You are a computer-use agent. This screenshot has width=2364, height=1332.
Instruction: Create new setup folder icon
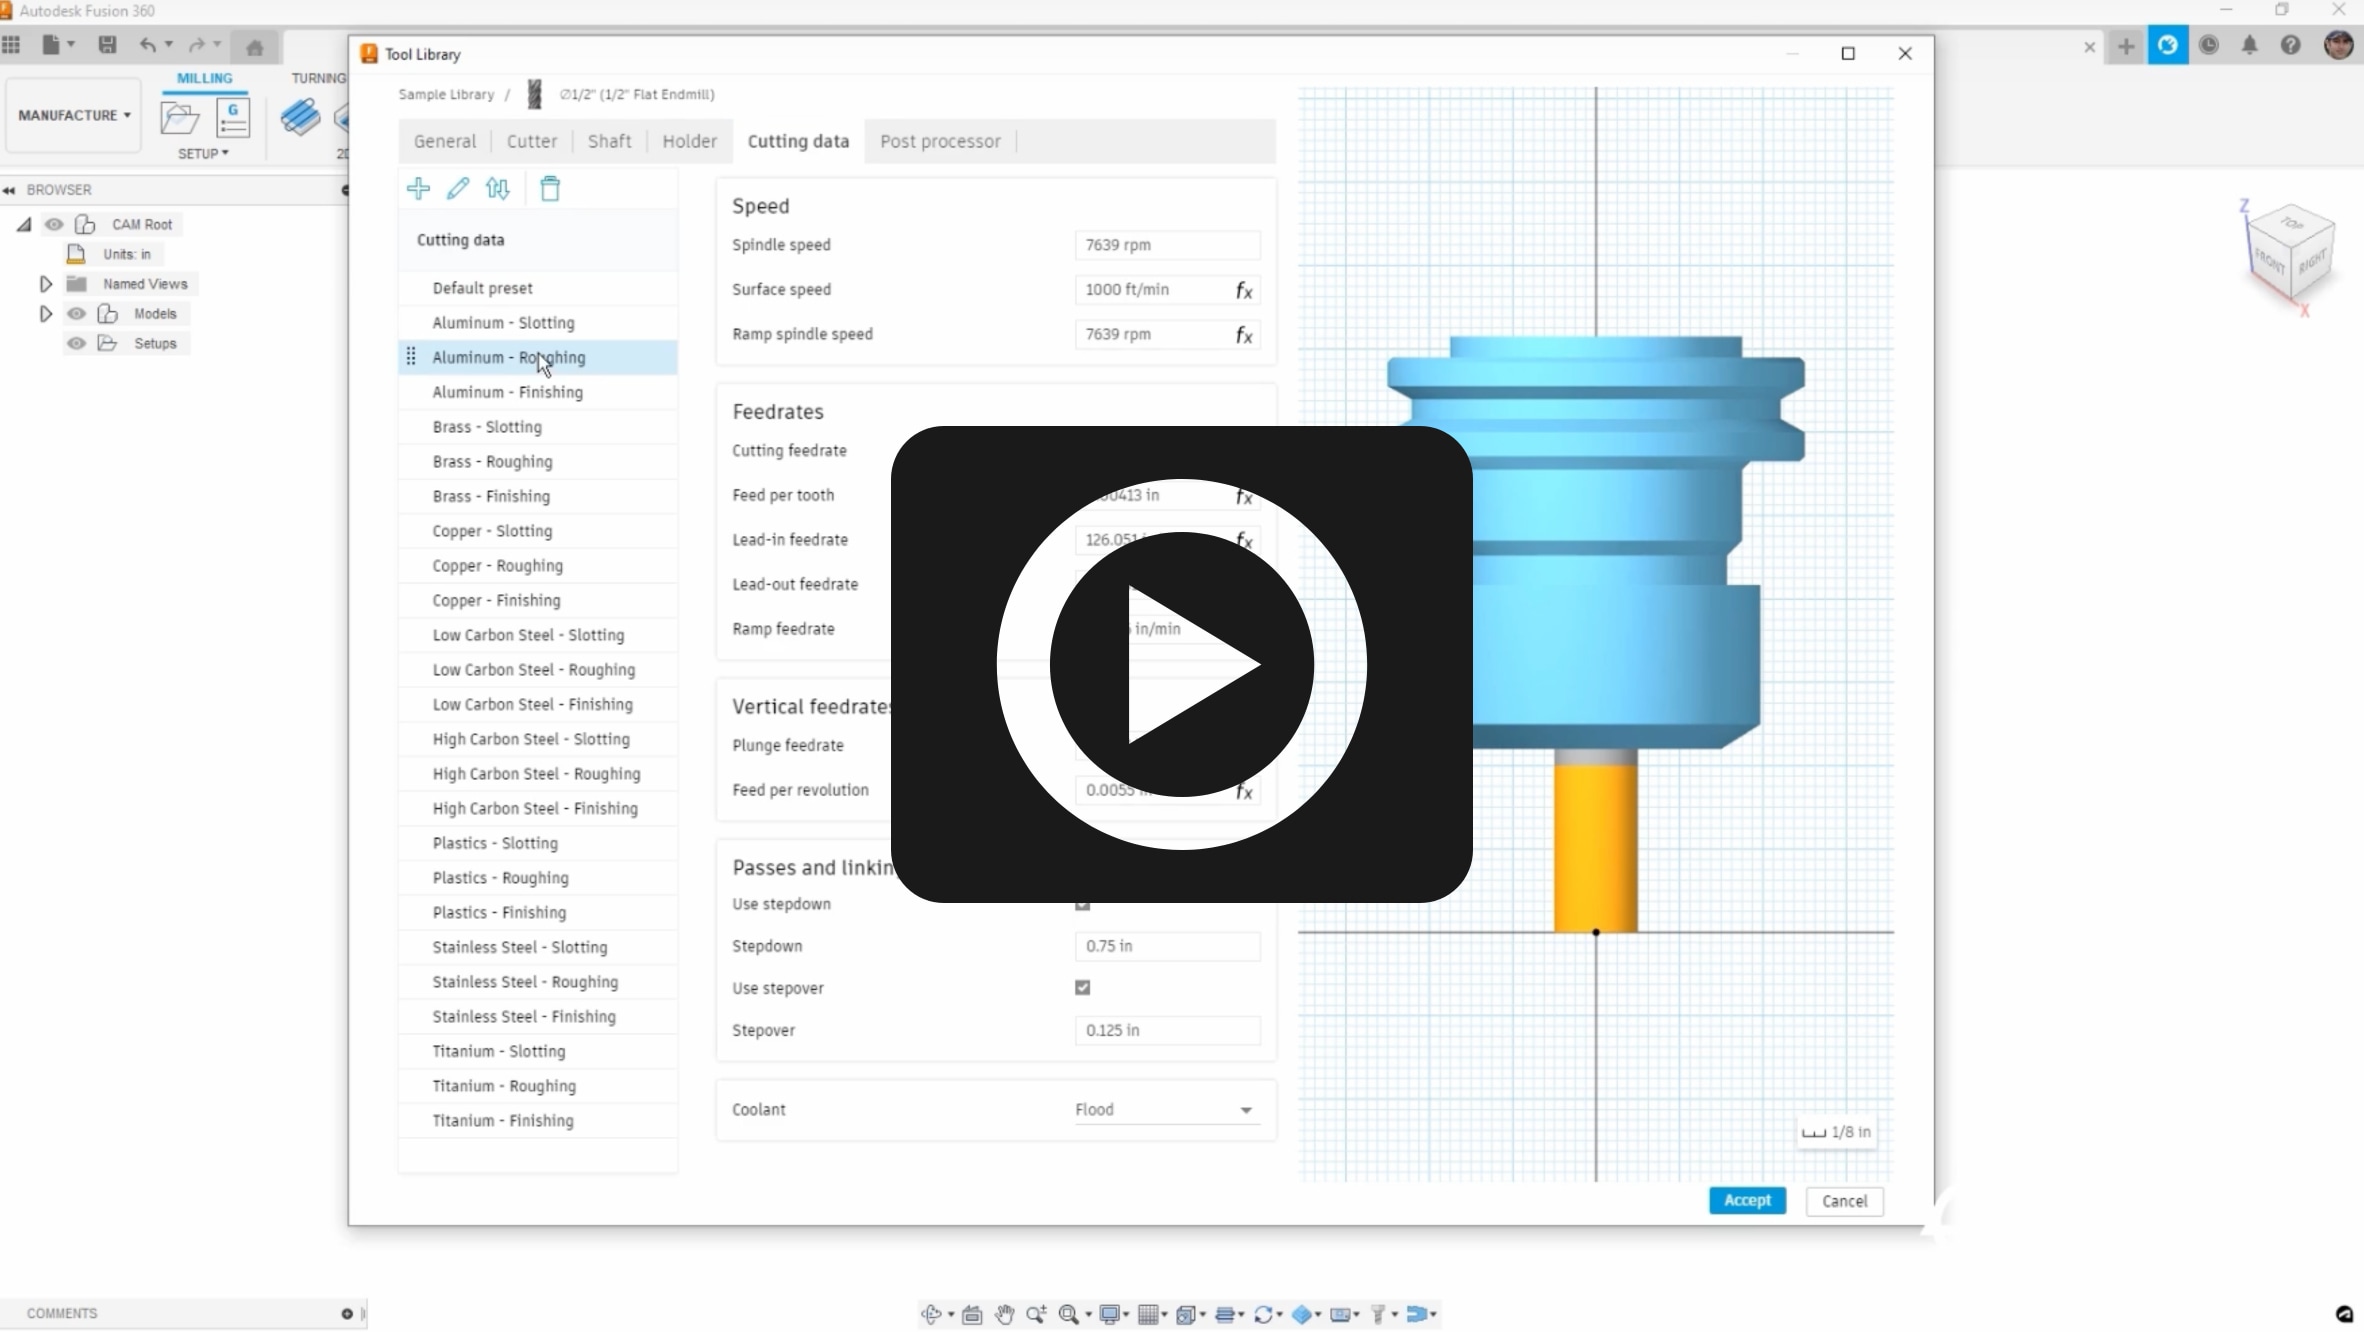click(x=180, y=118)
